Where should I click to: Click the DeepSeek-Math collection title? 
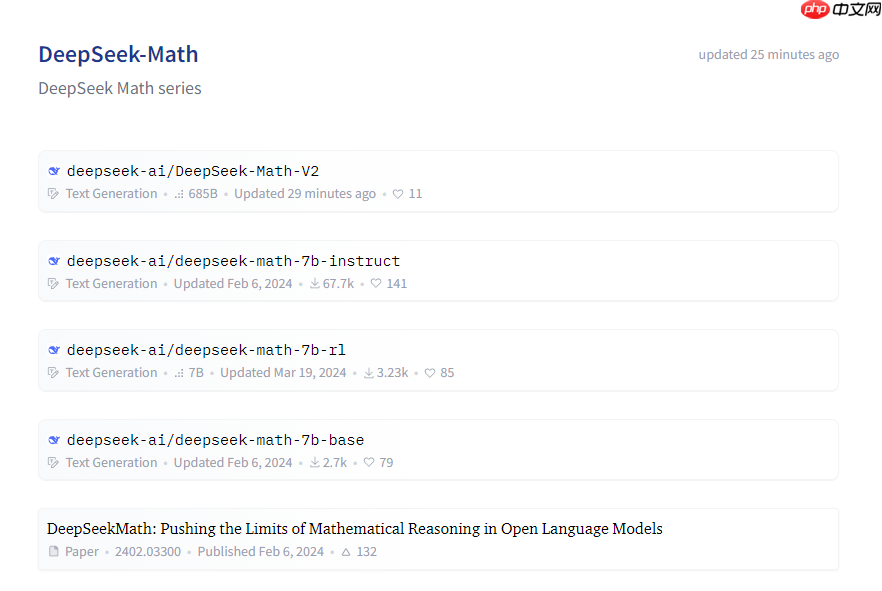pos(118,54)
